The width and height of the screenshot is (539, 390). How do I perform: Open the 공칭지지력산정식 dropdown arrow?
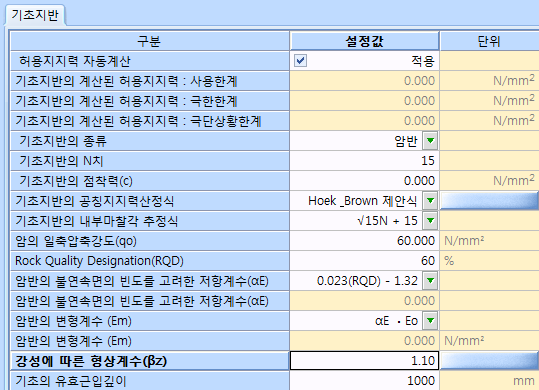coord(430,201)
